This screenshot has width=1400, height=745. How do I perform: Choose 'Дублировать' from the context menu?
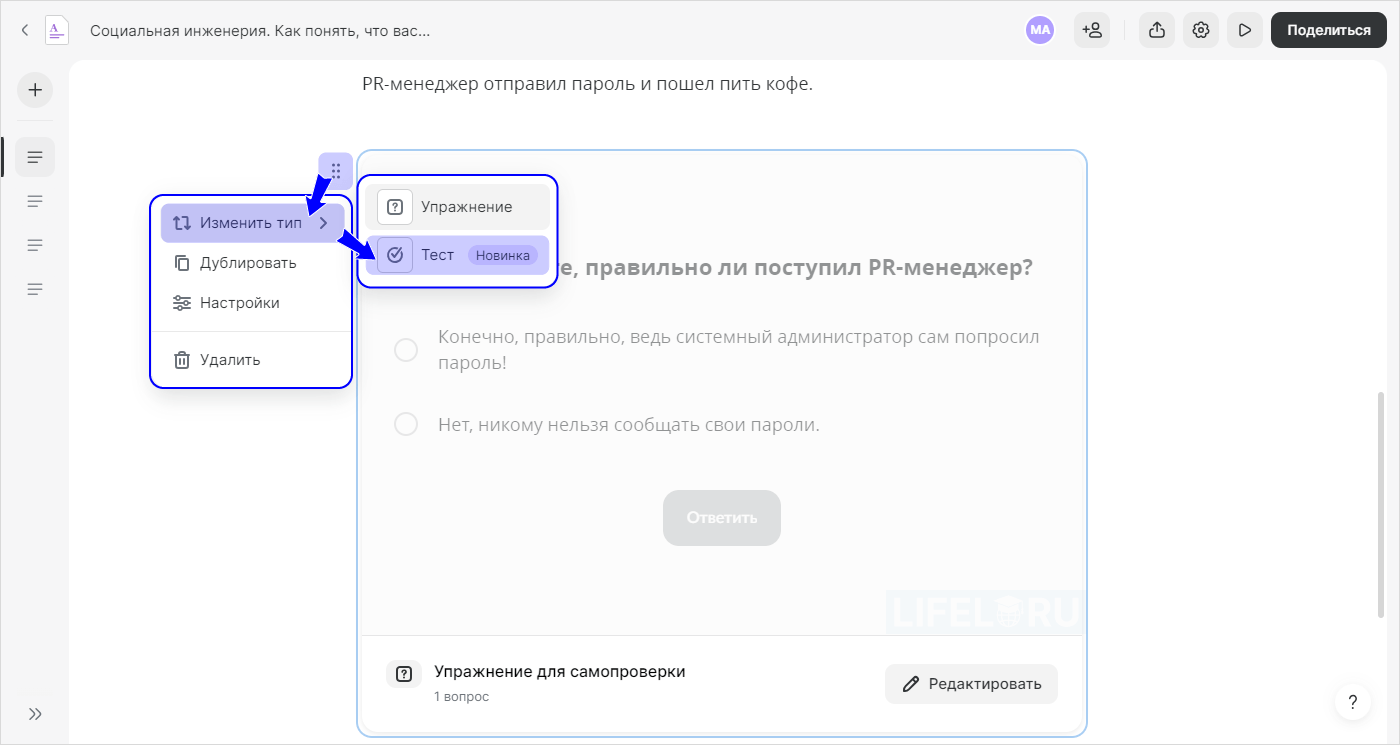point(250,262)
